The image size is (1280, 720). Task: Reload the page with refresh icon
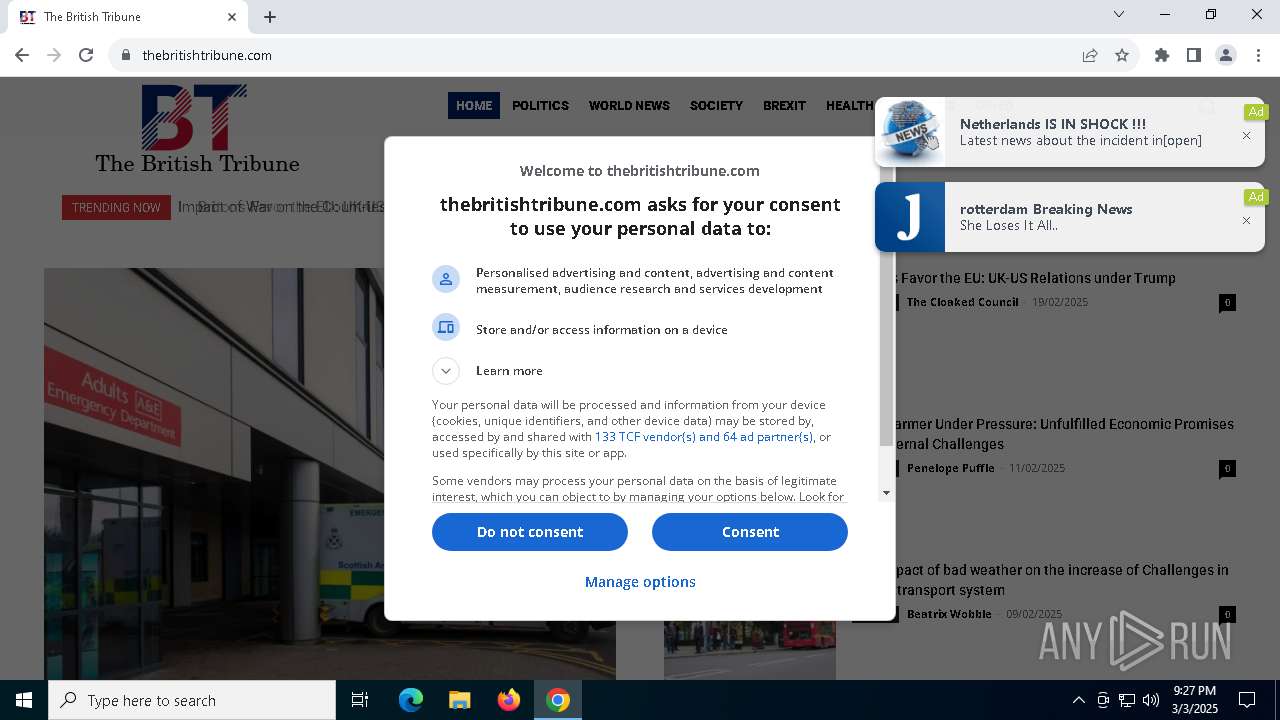[86, 55]
